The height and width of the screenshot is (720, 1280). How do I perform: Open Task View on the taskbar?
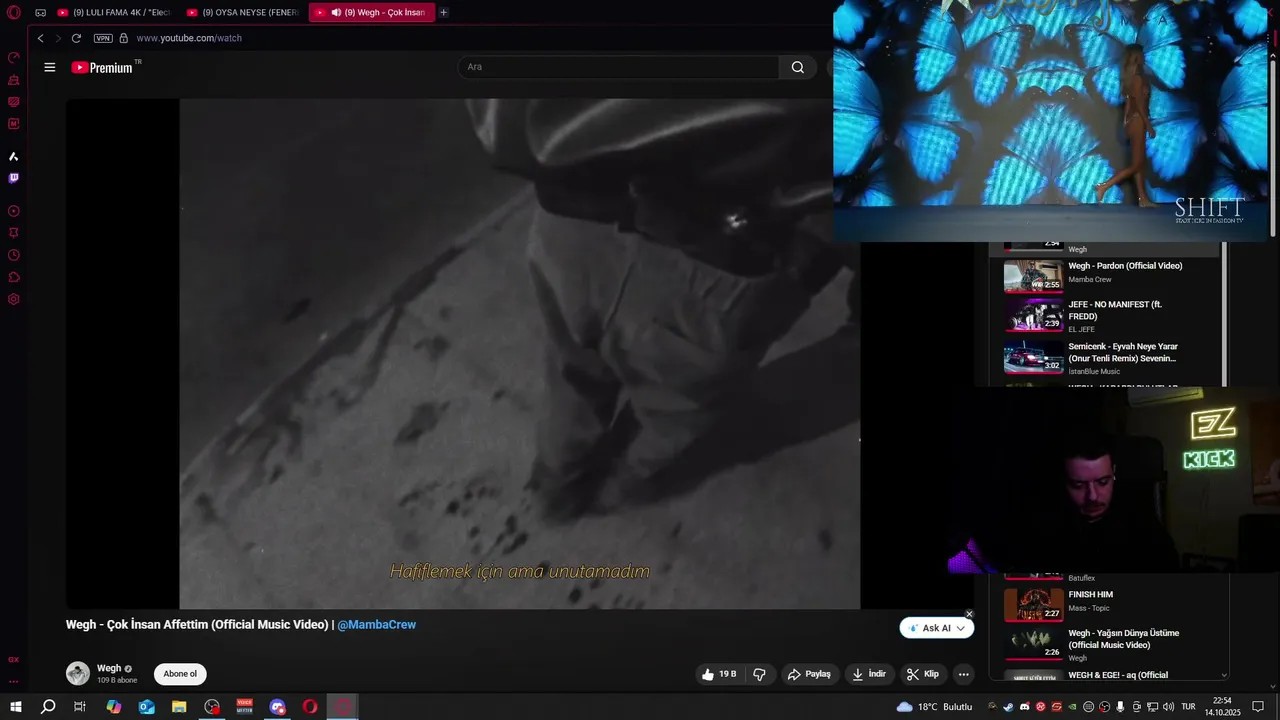pos(80,707)
